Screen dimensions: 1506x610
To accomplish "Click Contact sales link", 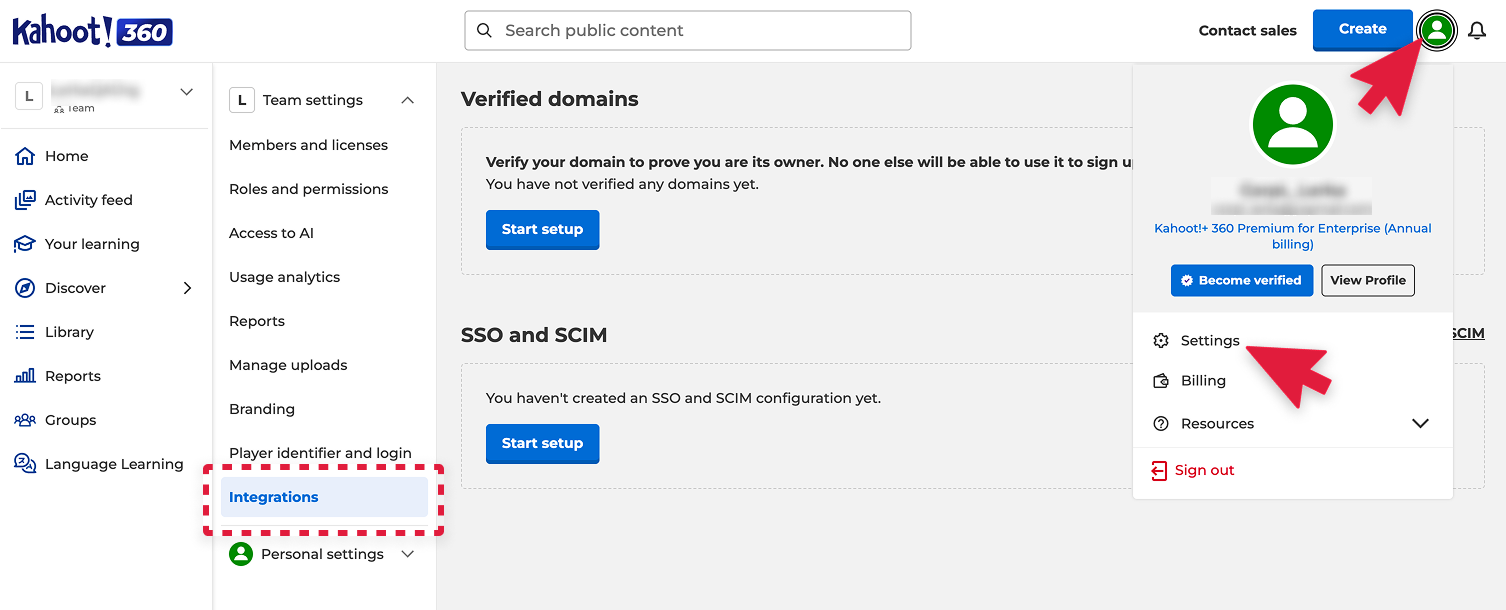I will [1247, 31].
